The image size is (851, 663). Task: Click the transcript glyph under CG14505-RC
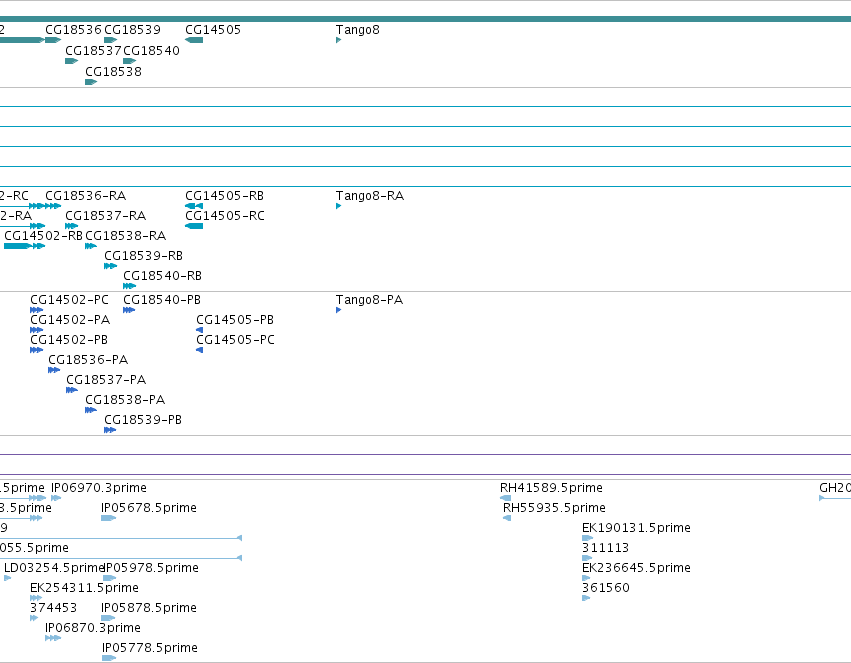pyautogui.click(x=194, y=226)
